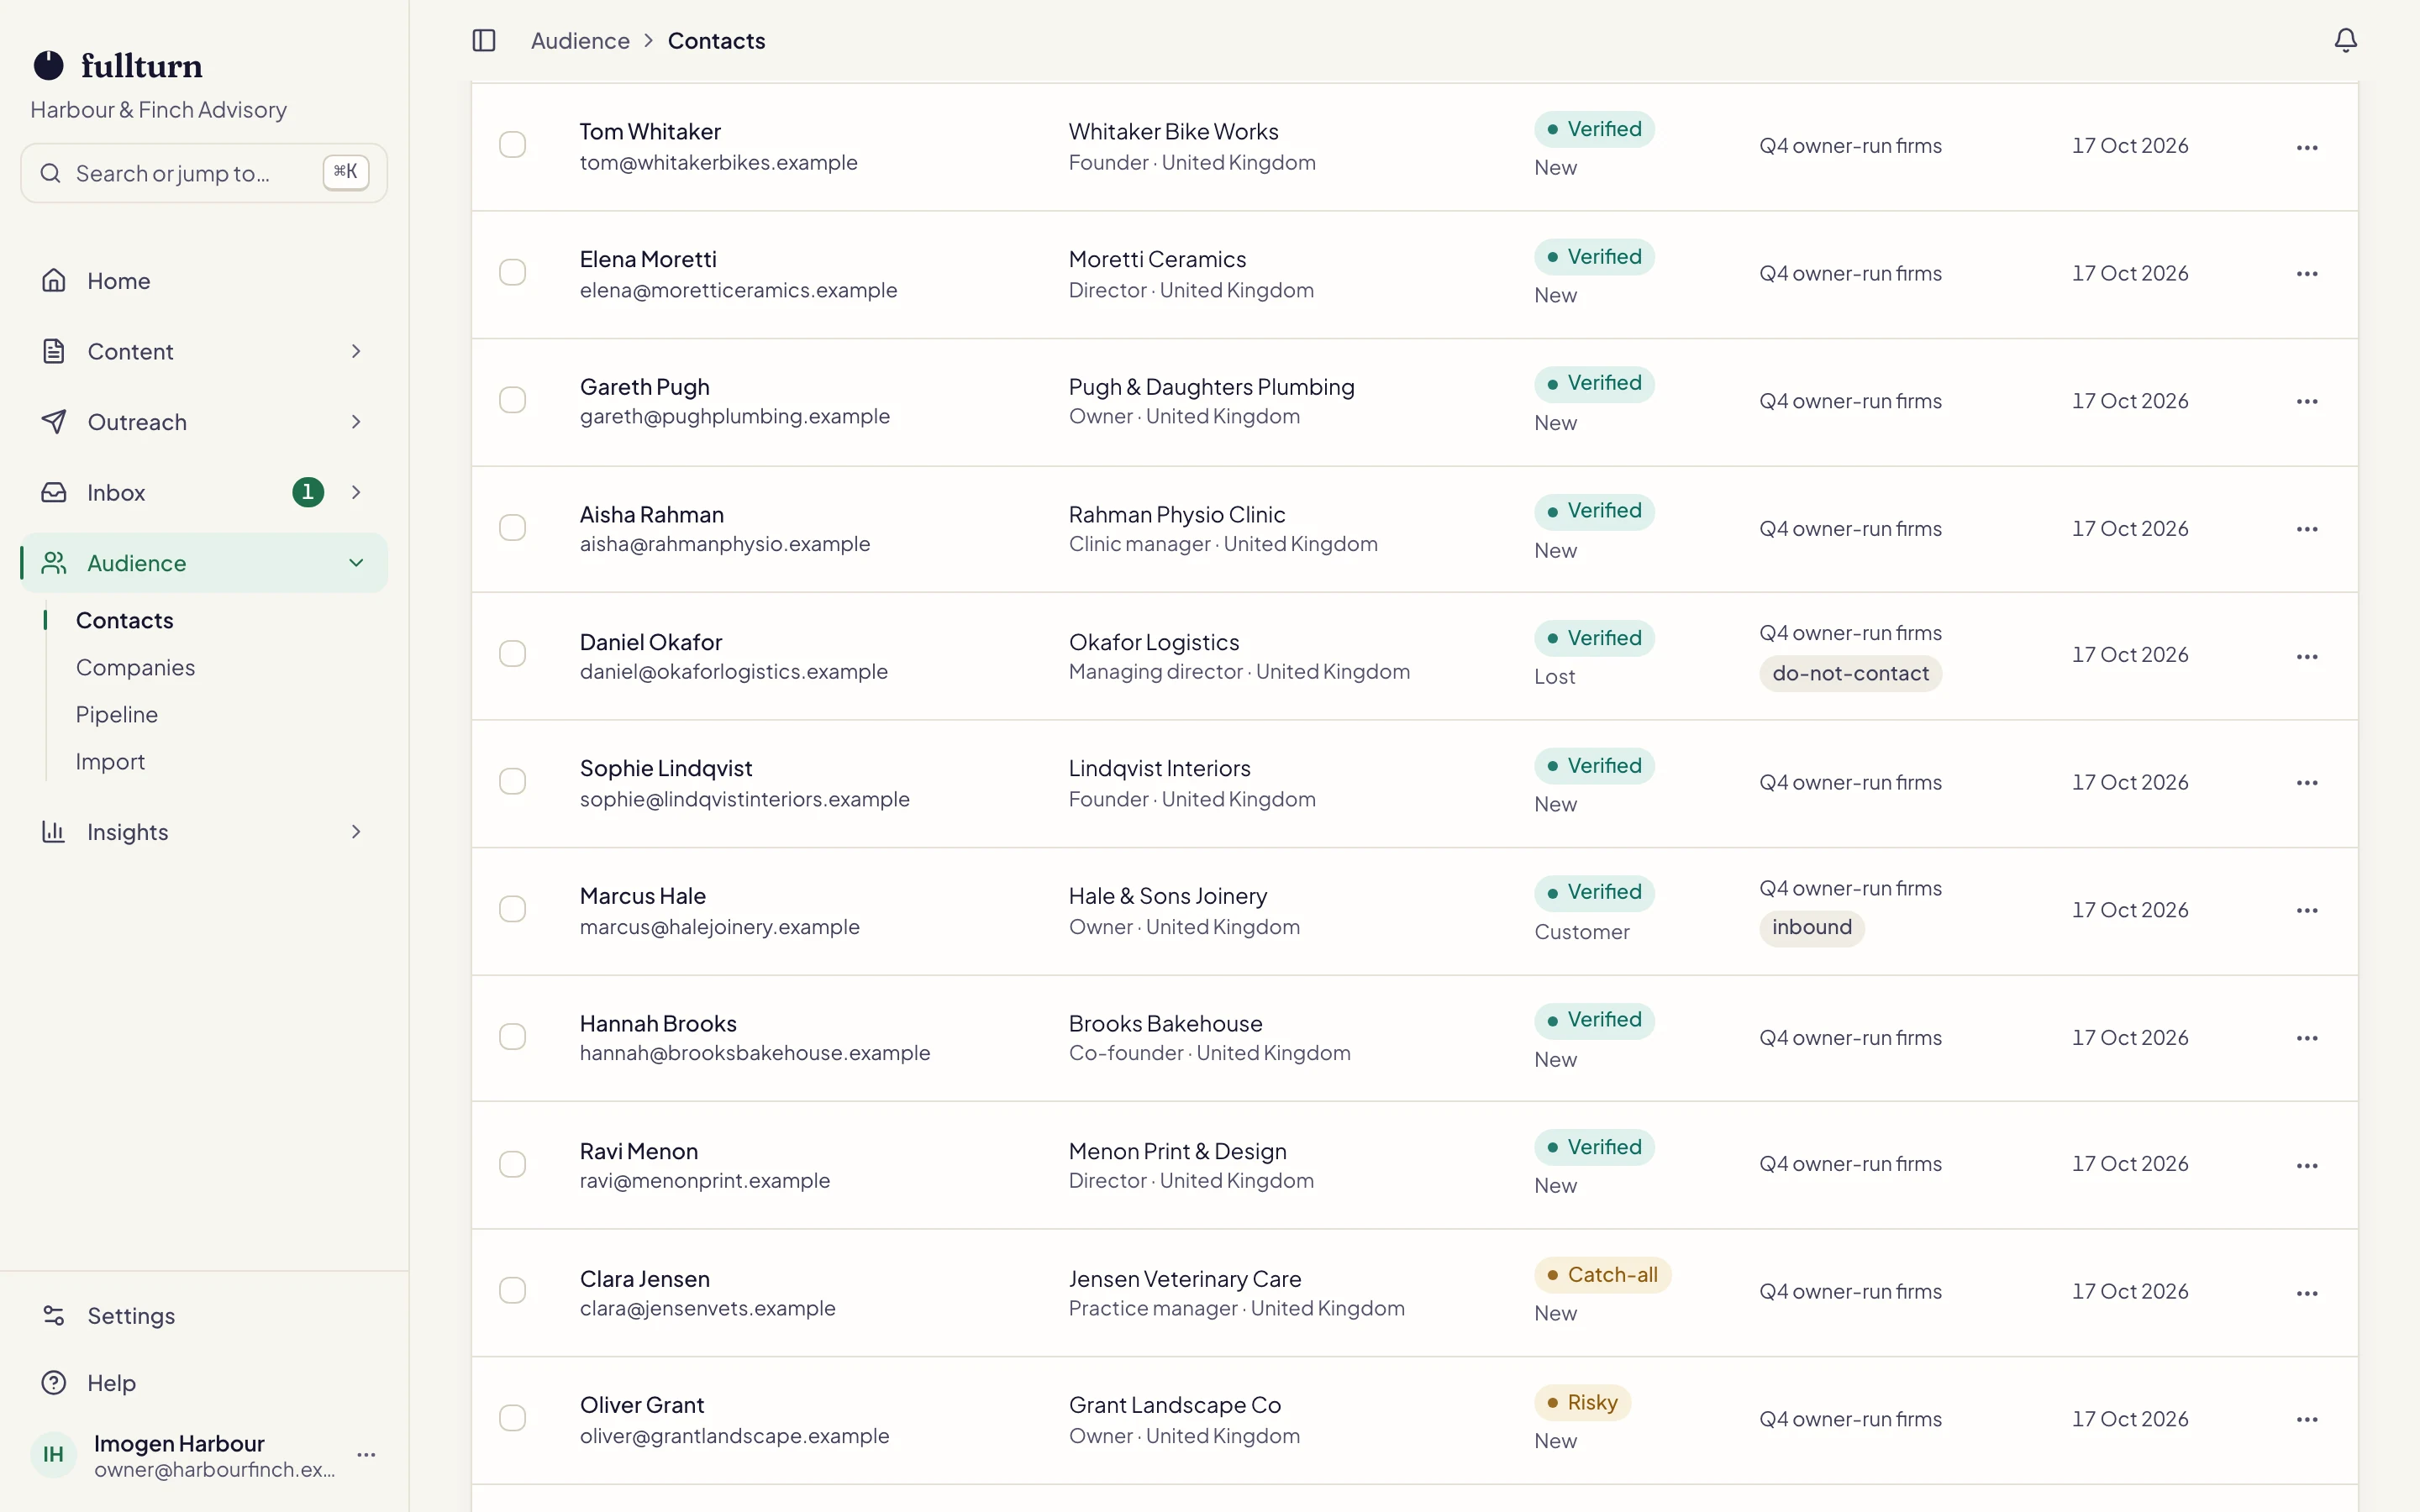Open more actions for Sophie Lindqvist
The width and height of the screenshot is (2420, 1512).
tap(2307, 783)
